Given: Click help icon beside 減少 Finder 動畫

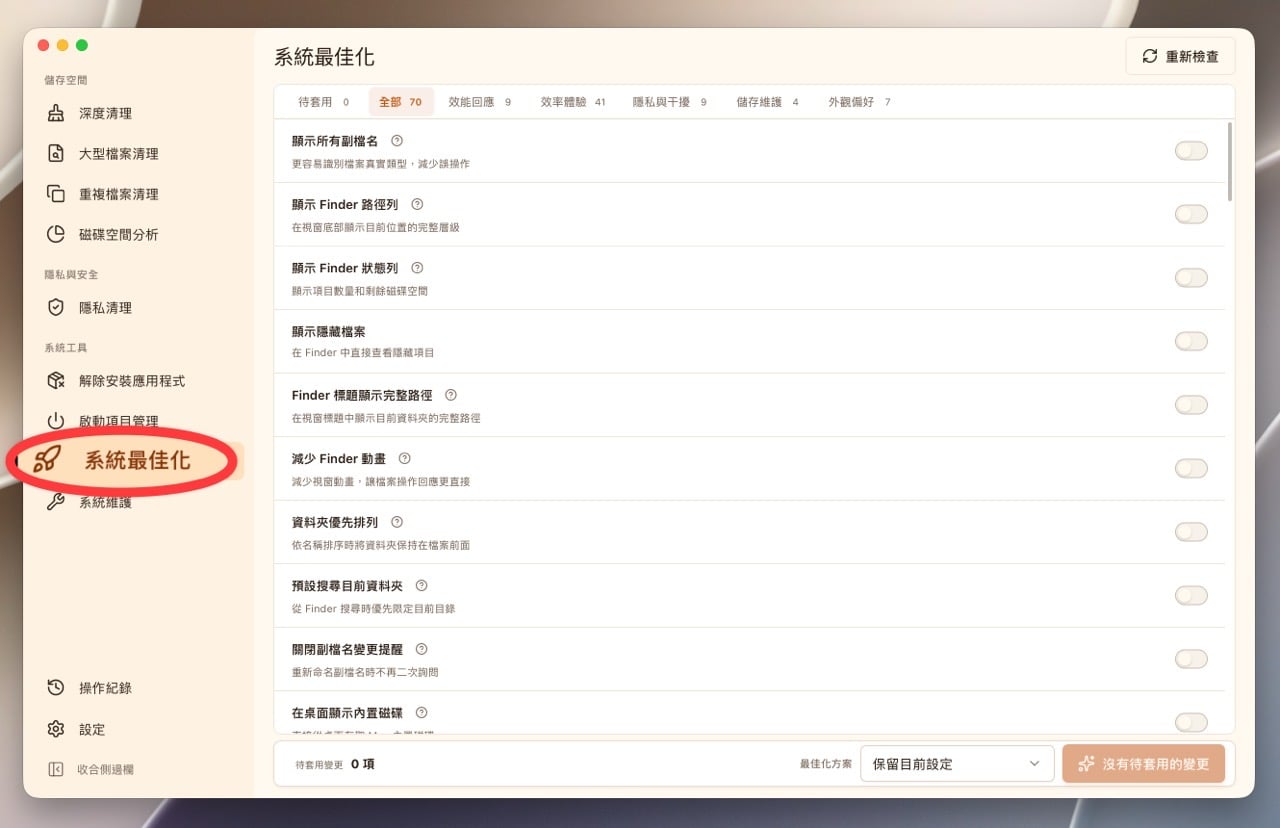Looking at the screenshot, I should 405,458.
